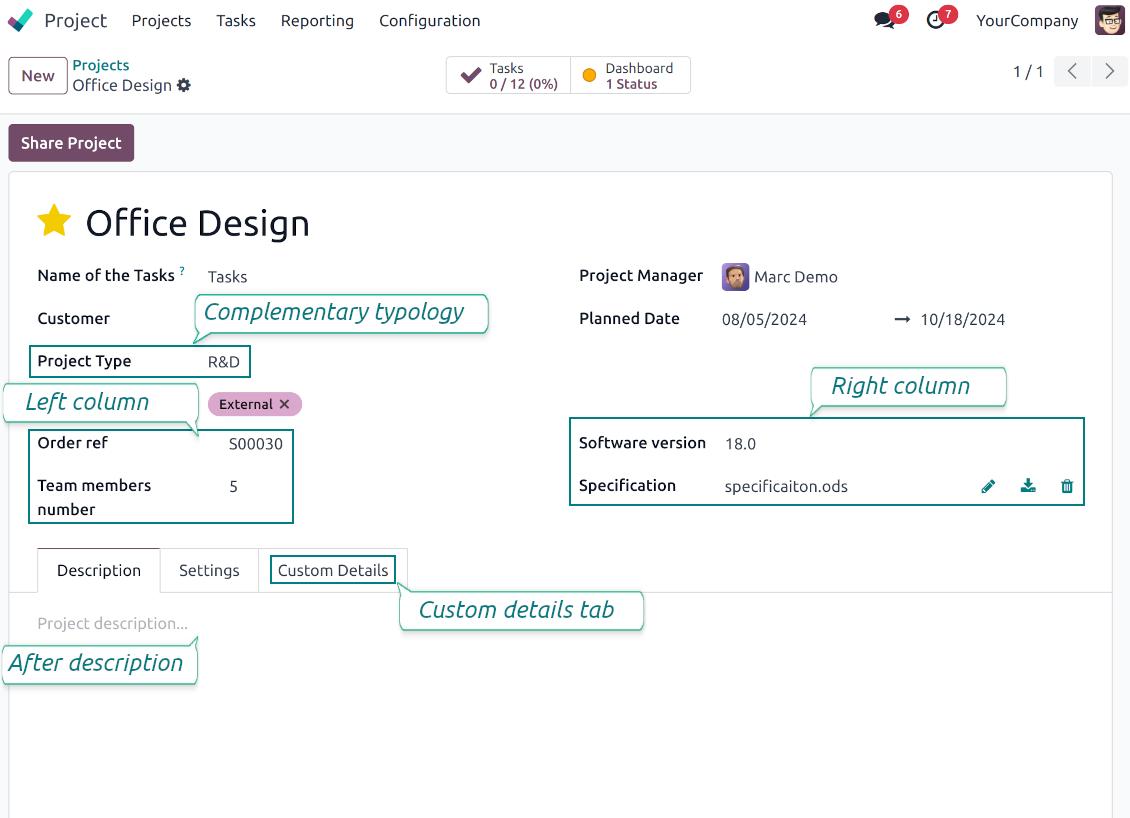
Task: Open the activities clock icon
Action: pos(935,20)
